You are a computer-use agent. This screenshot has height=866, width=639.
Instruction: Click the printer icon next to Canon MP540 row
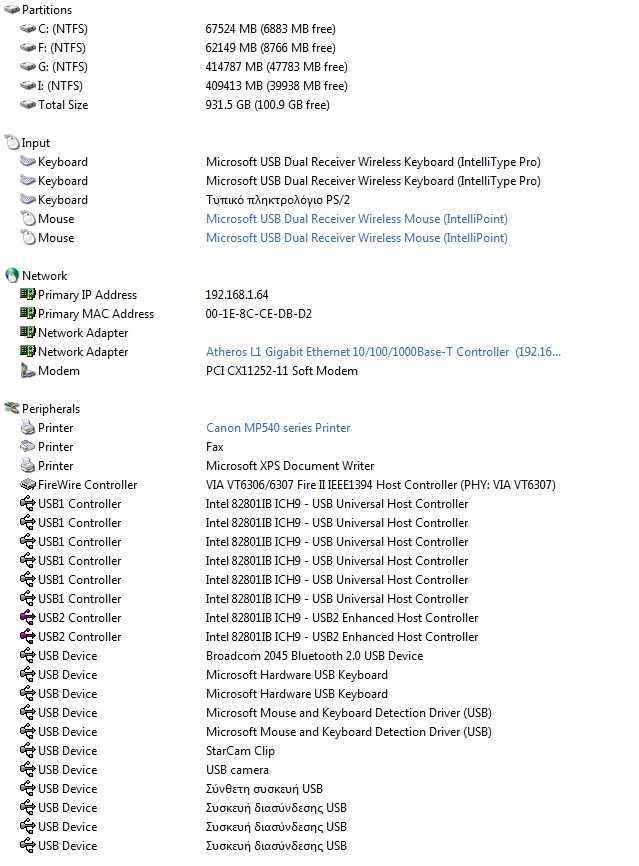tap(28, 427)
